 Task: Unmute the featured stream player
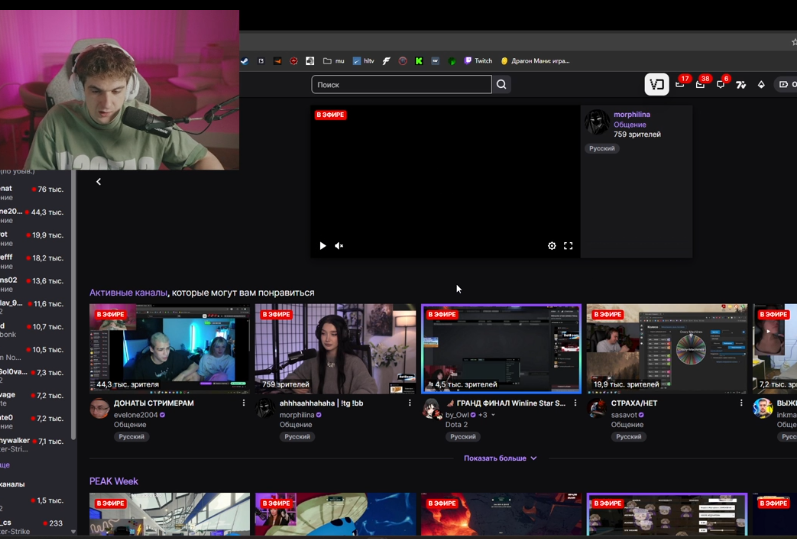pyautogui.click(x=339, y=246)
